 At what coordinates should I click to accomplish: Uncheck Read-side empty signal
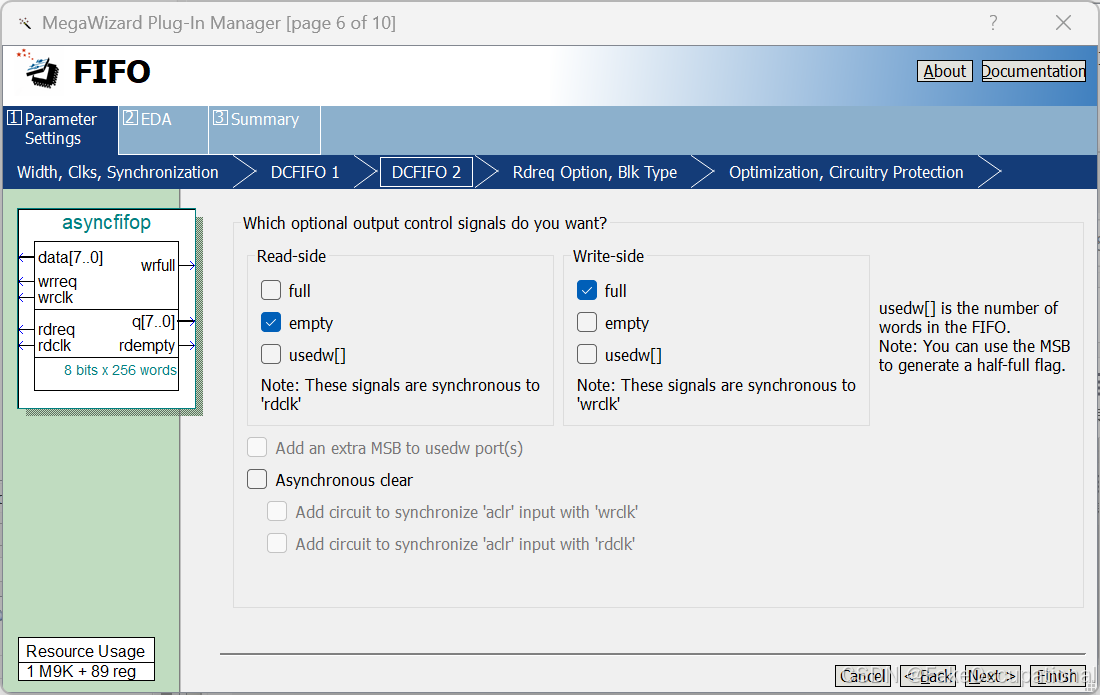click(x=271, y=323)
